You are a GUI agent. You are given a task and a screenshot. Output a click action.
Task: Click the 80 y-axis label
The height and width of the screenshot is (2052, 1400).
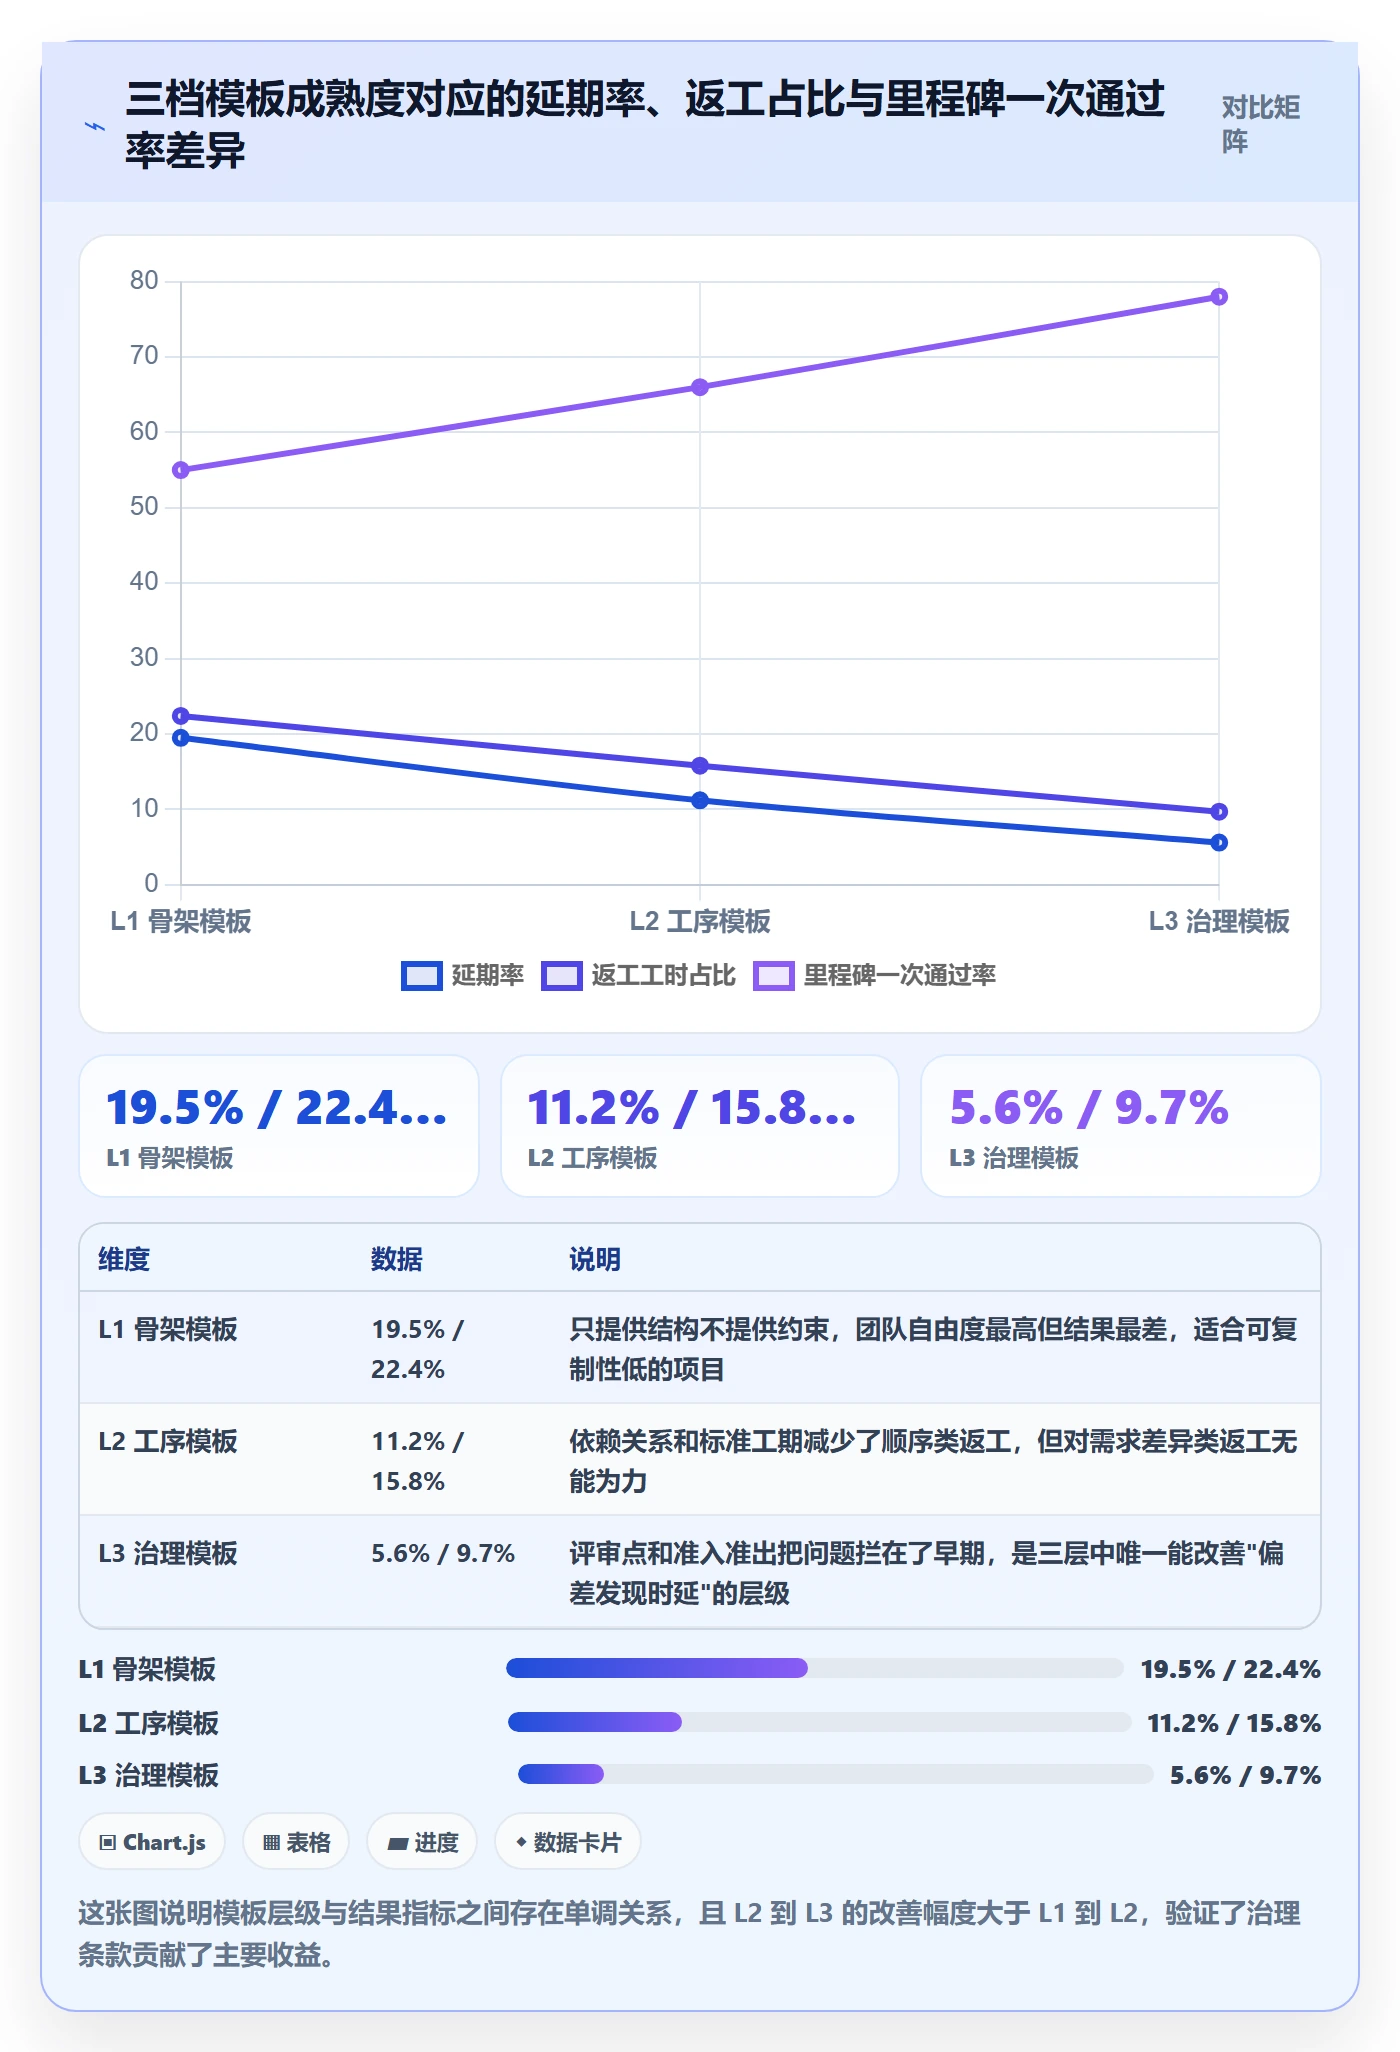click(144, 280)
